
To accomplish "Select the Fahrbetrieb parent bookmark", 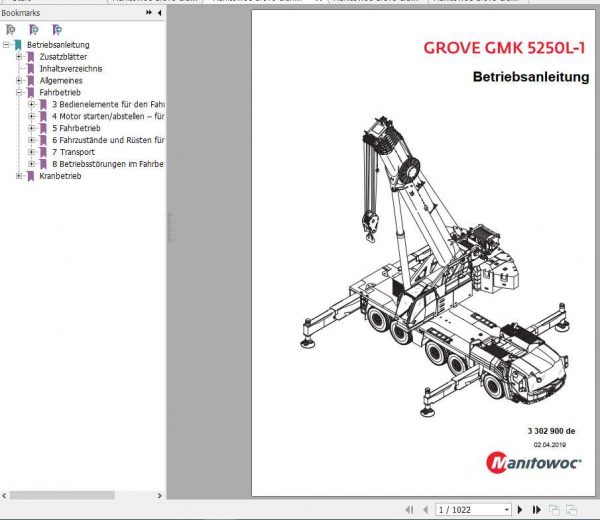I will pos(60,92).
